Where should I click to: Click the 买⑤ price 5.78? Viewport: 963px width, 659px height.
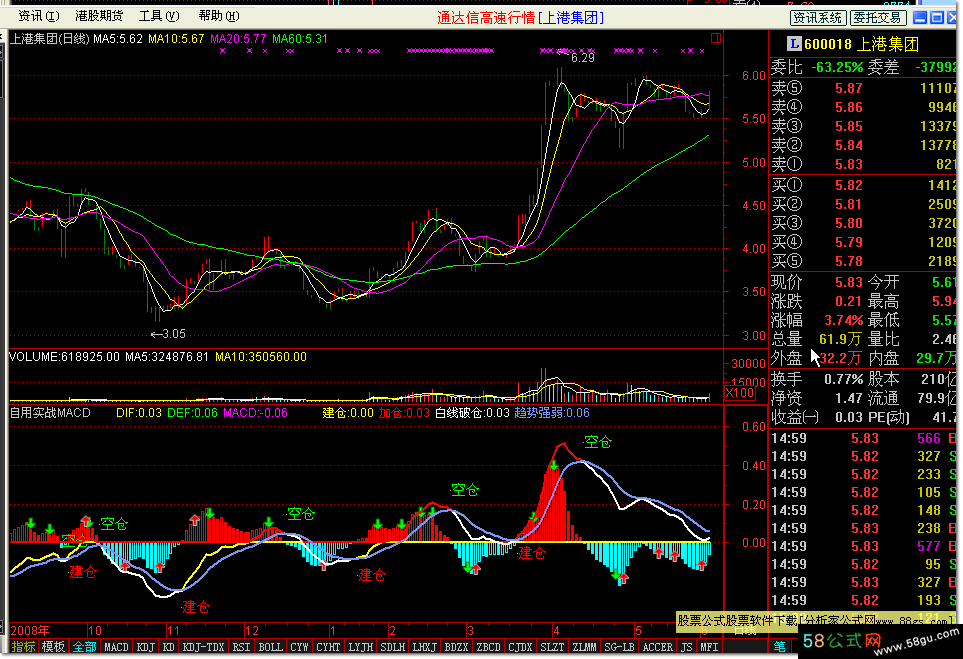[849, 262]
